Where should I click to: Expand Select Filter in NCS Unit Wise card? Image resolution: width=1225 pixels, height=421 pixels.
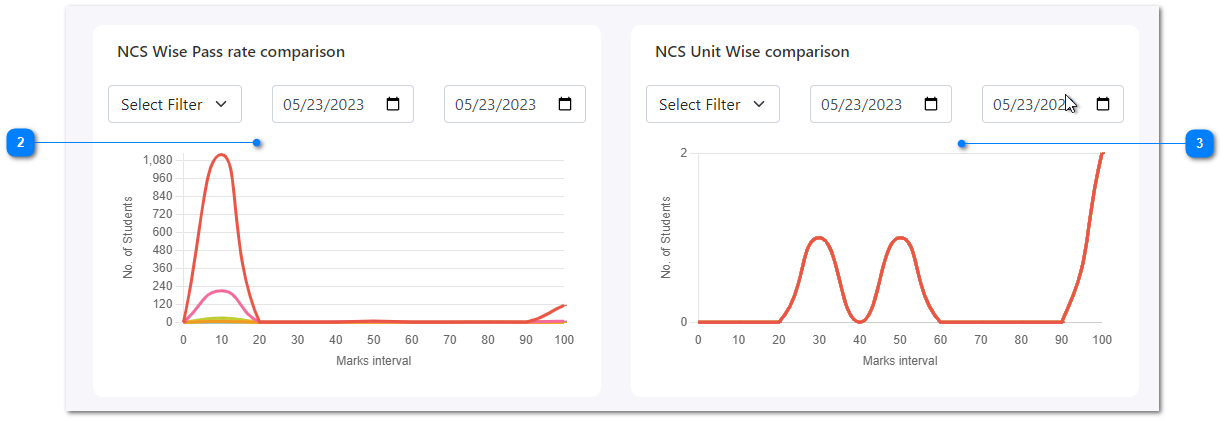click(713, 104)
